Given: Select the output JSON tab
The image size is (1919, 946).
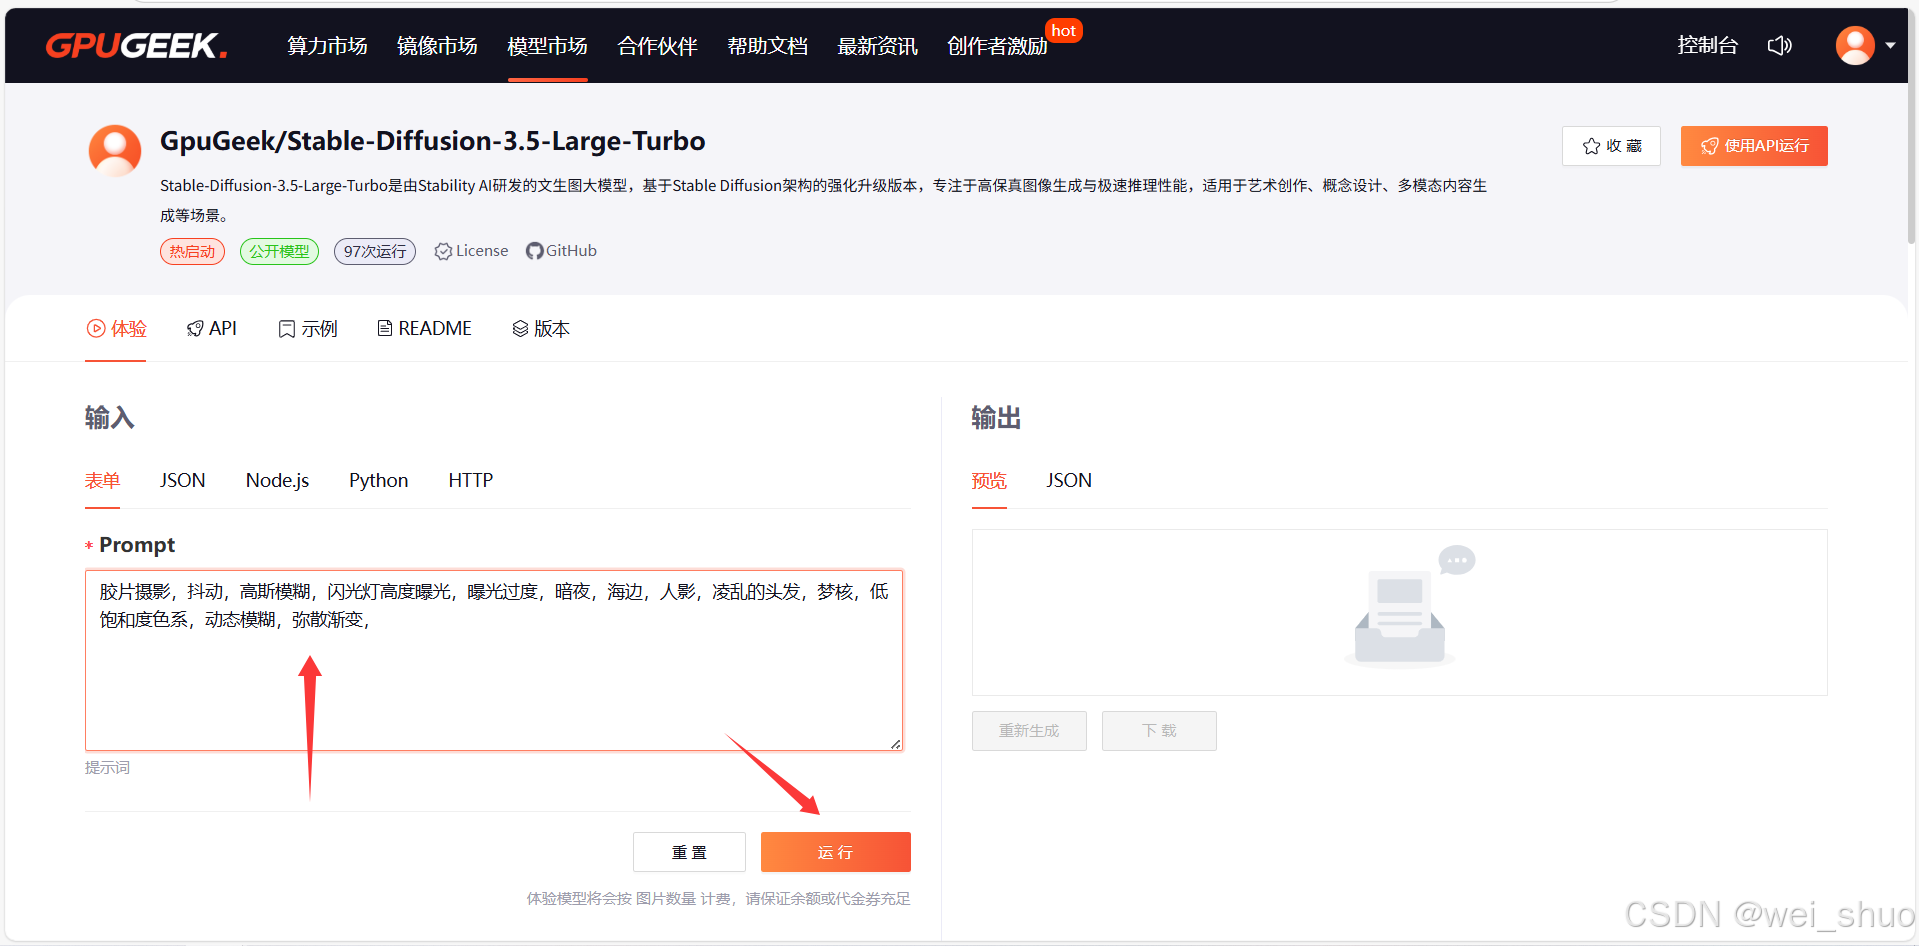Looking at the screenshot, I should [x=1069, y=481].
